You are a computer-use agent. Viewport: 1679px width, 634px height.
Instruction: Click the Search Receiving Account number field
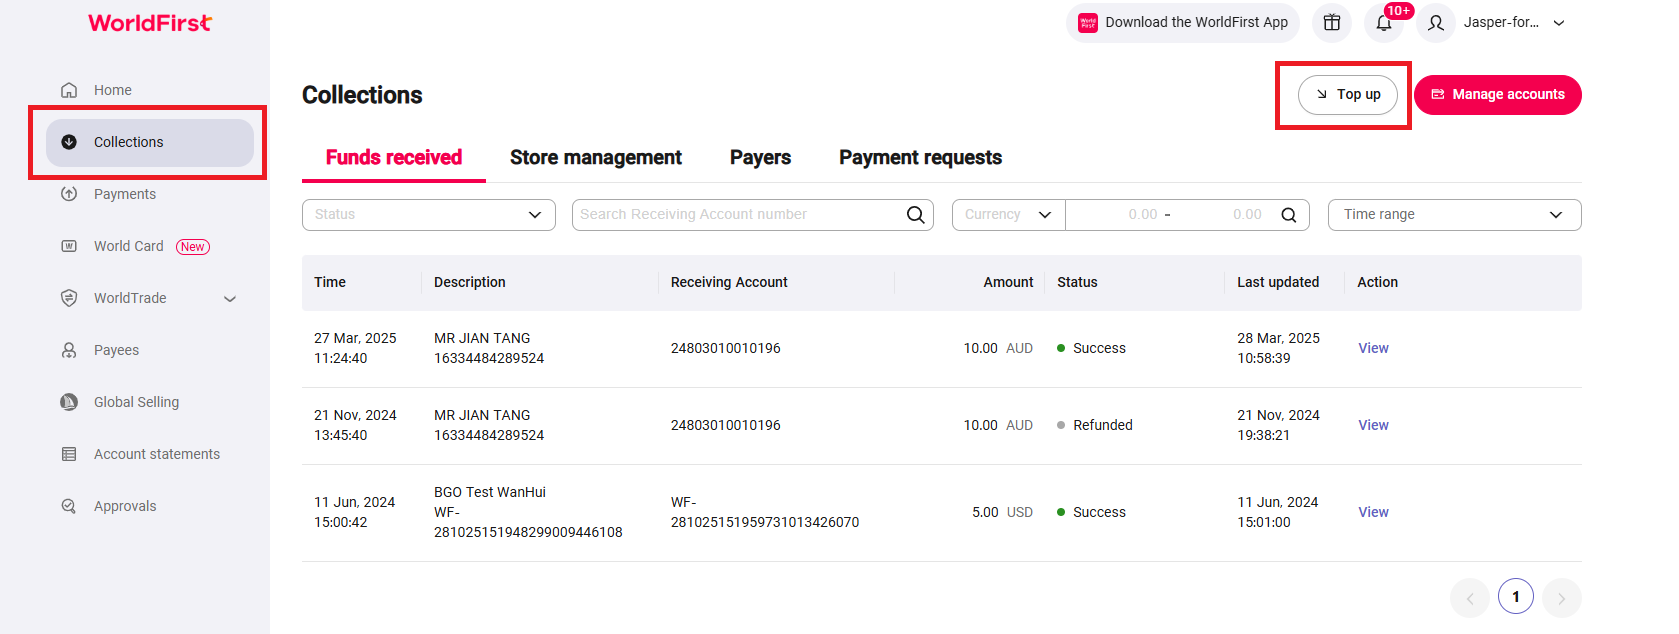(740, 215)
